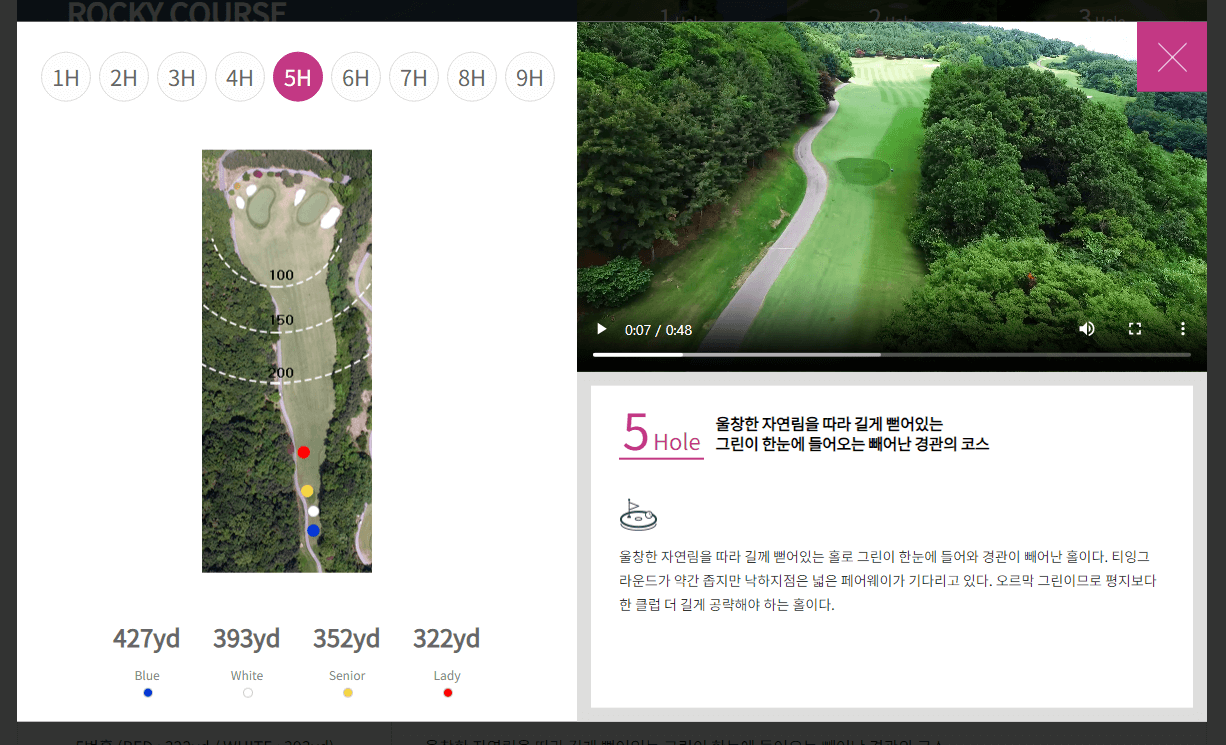Toggle the Blue tee dot marker

click(x=147, y=691)
